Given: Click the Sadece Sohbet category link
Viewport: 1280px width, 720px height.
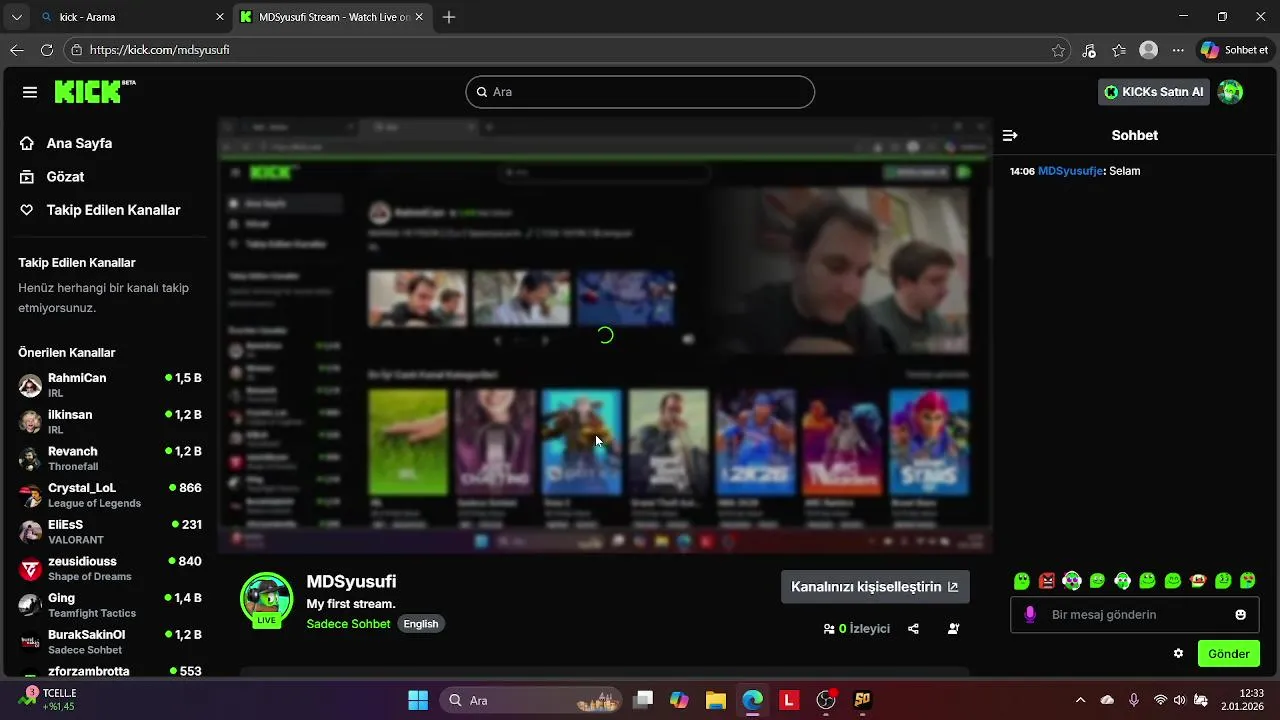Looking at the screenshot, I should (348, 624).
